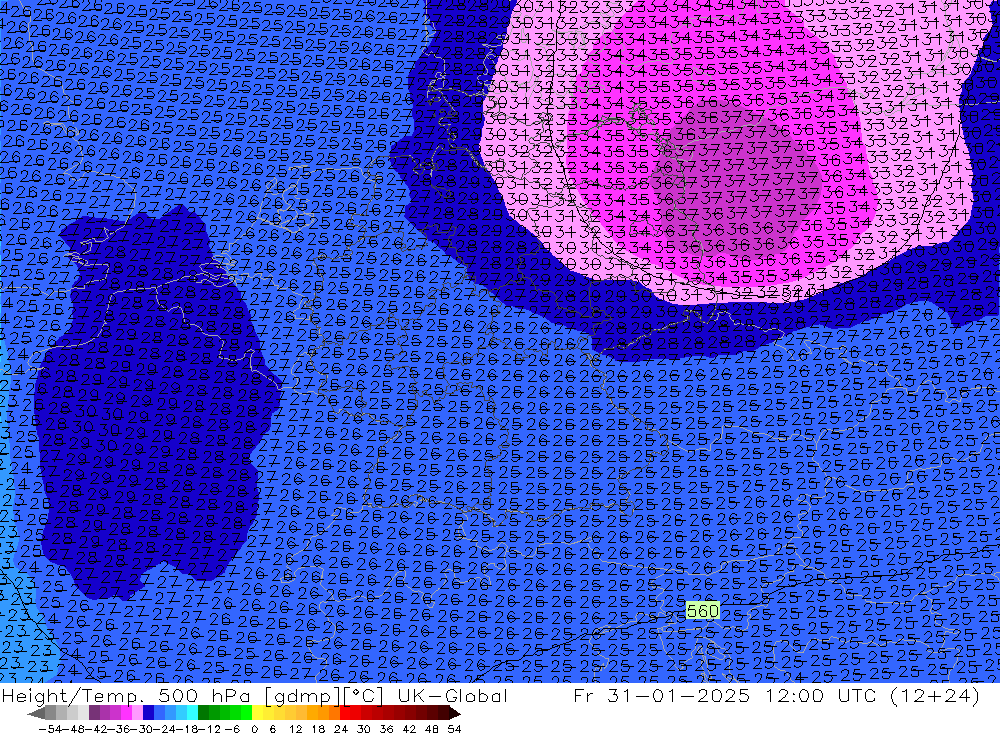Click the 'Fr 31-01-2025' date text

[x=661, y=695]
